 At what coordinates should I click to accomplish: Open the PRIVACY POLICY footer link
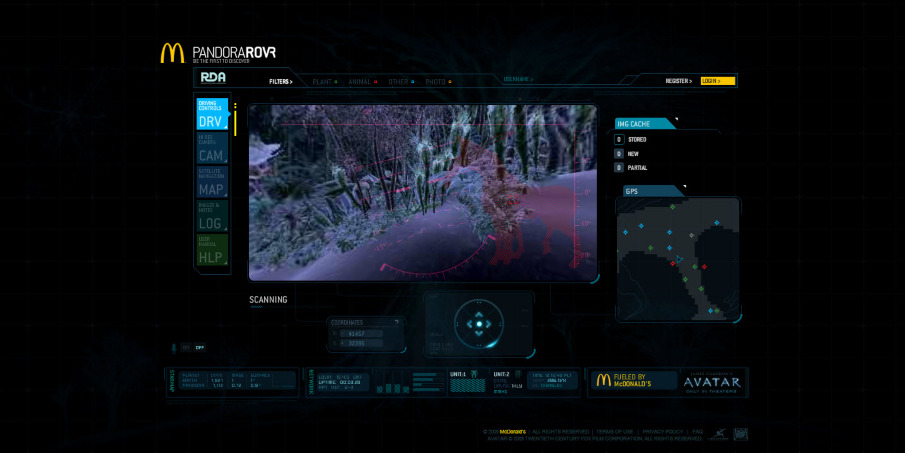coord(663,432)
